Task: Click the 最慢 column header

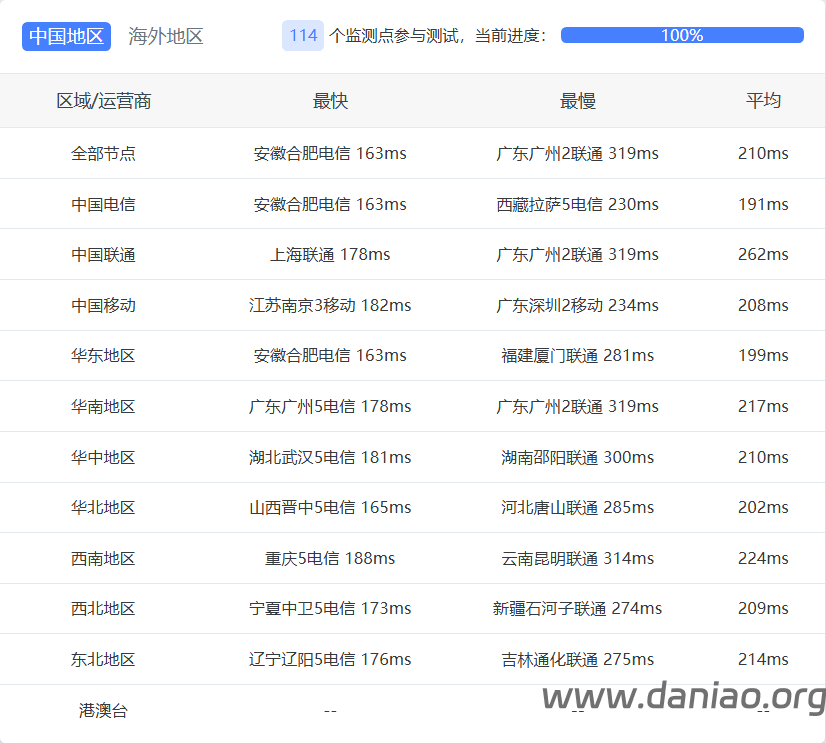Action: point(577,101)
